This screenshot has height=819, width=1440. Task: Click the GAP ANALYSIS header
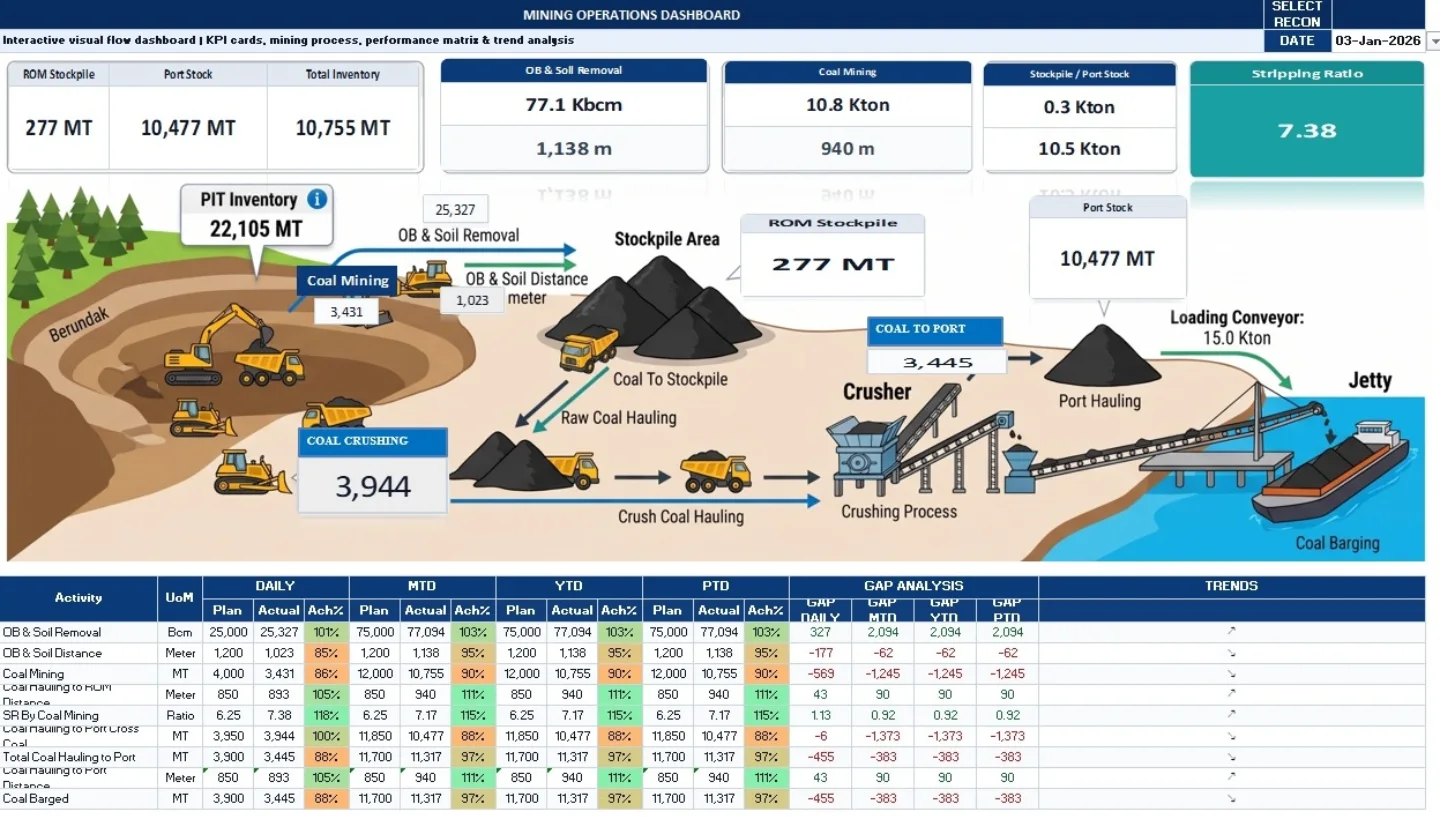click(x=913, y=586)
